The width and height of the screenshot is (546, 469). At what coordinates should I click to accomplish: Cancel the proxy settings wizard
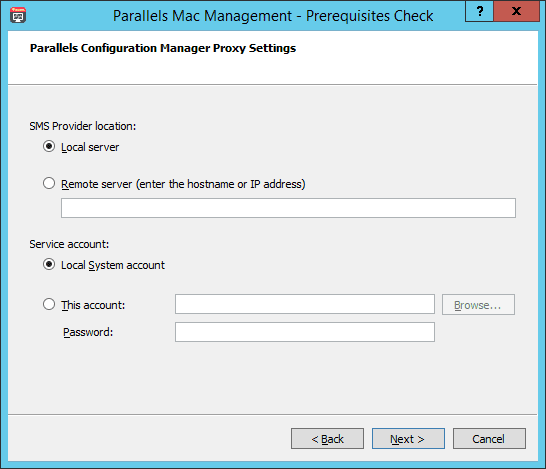(x=489, y=439)
